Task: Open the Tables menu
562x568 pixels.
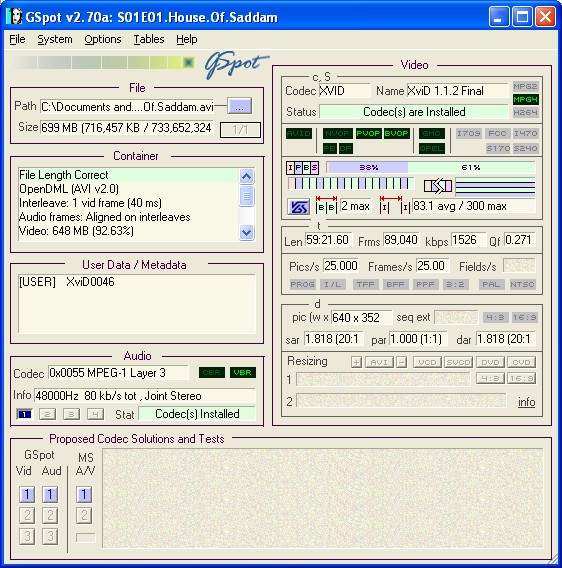Action: 149,39
